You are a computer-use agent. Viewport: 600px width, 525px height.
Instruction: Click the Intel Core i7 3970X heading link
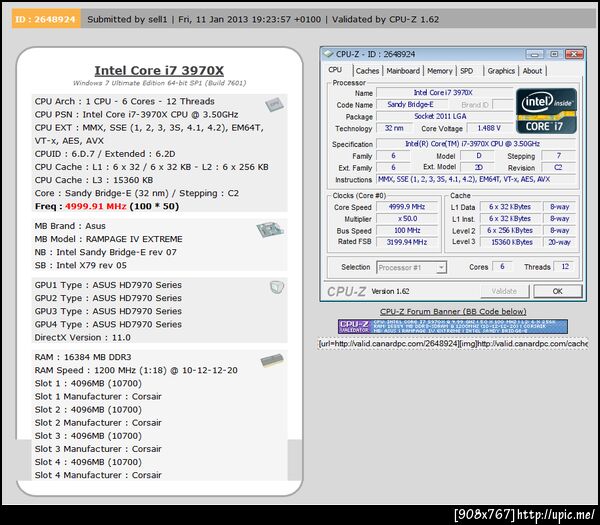pos(159,70)
